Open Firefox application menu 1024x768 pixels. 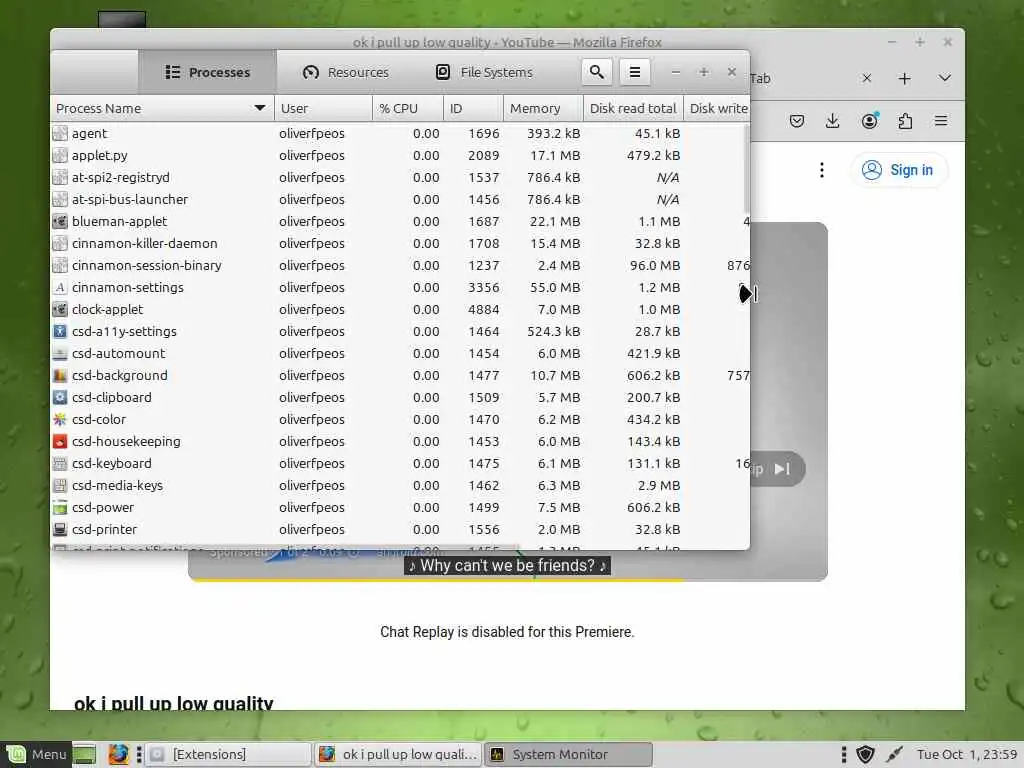[940, 121]
